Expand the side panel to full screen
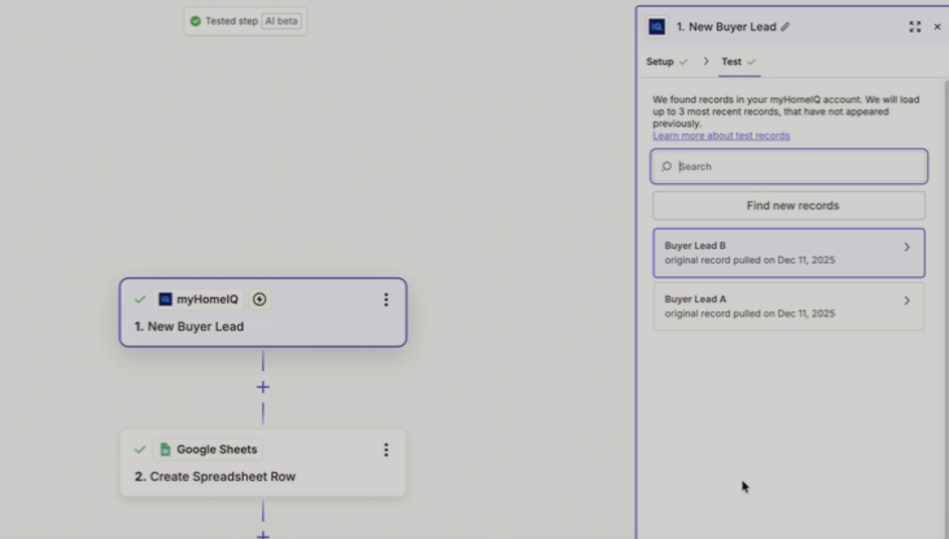The width and height of the screenshot is (949, 539). [914, 27]
